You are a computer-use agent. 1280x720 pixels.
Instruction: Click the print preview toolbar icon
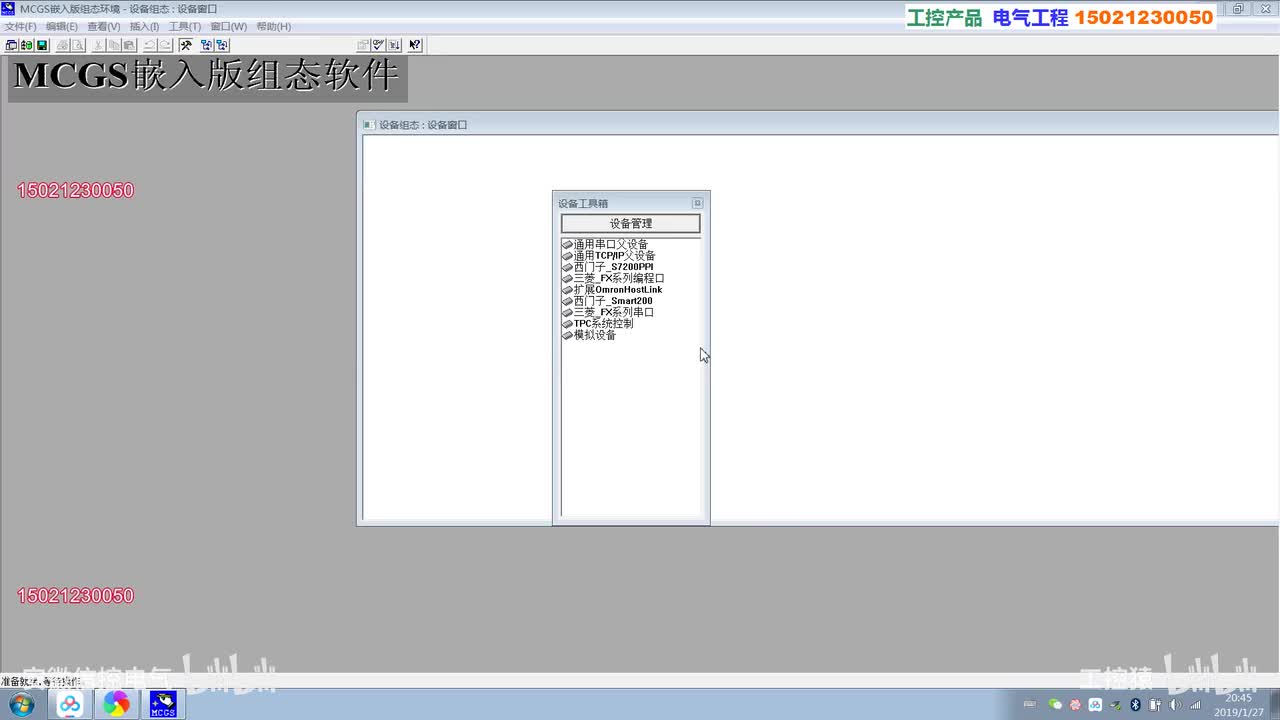click(x=77, y=45)
